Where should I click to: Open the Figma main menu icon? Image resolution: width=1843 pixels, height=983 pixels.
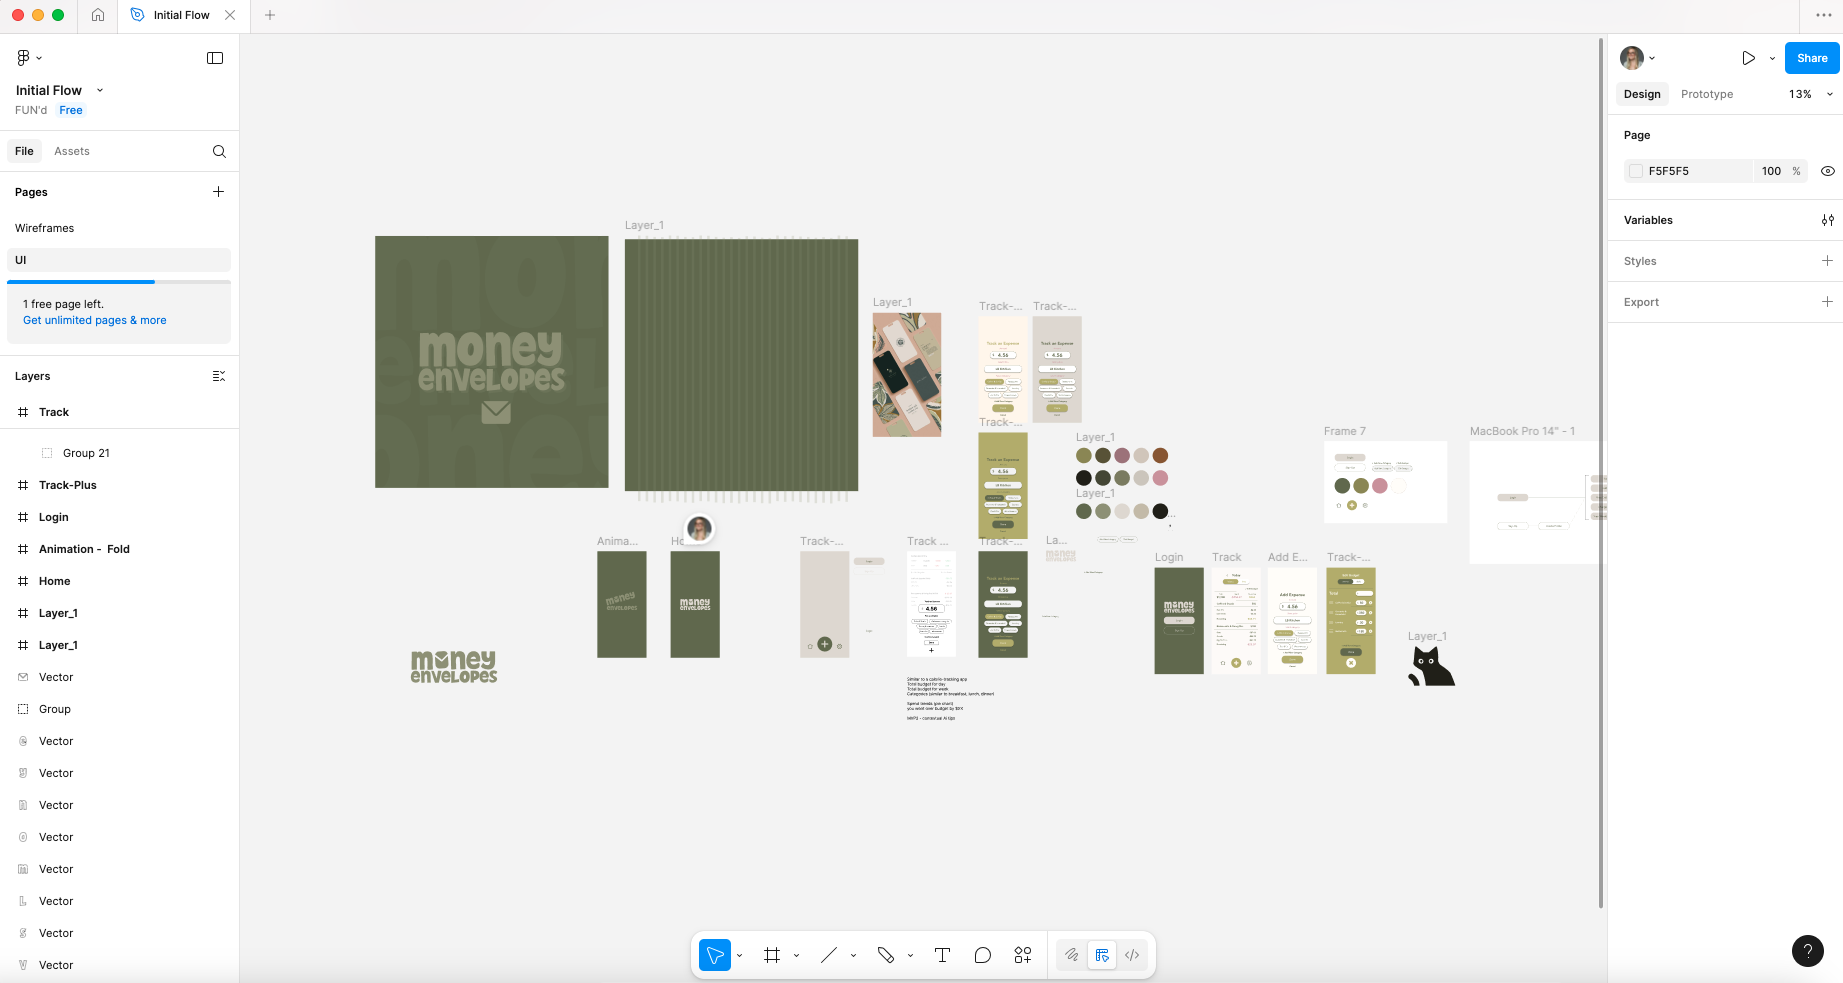pos(23,58)
